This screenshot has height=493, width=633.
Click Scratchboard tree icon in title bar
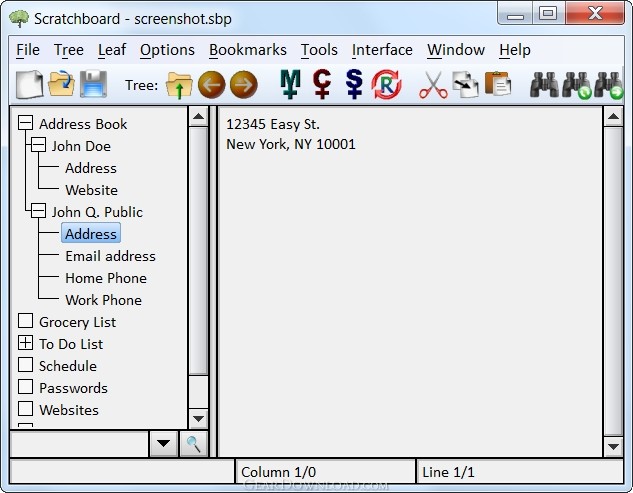[19, 19]
